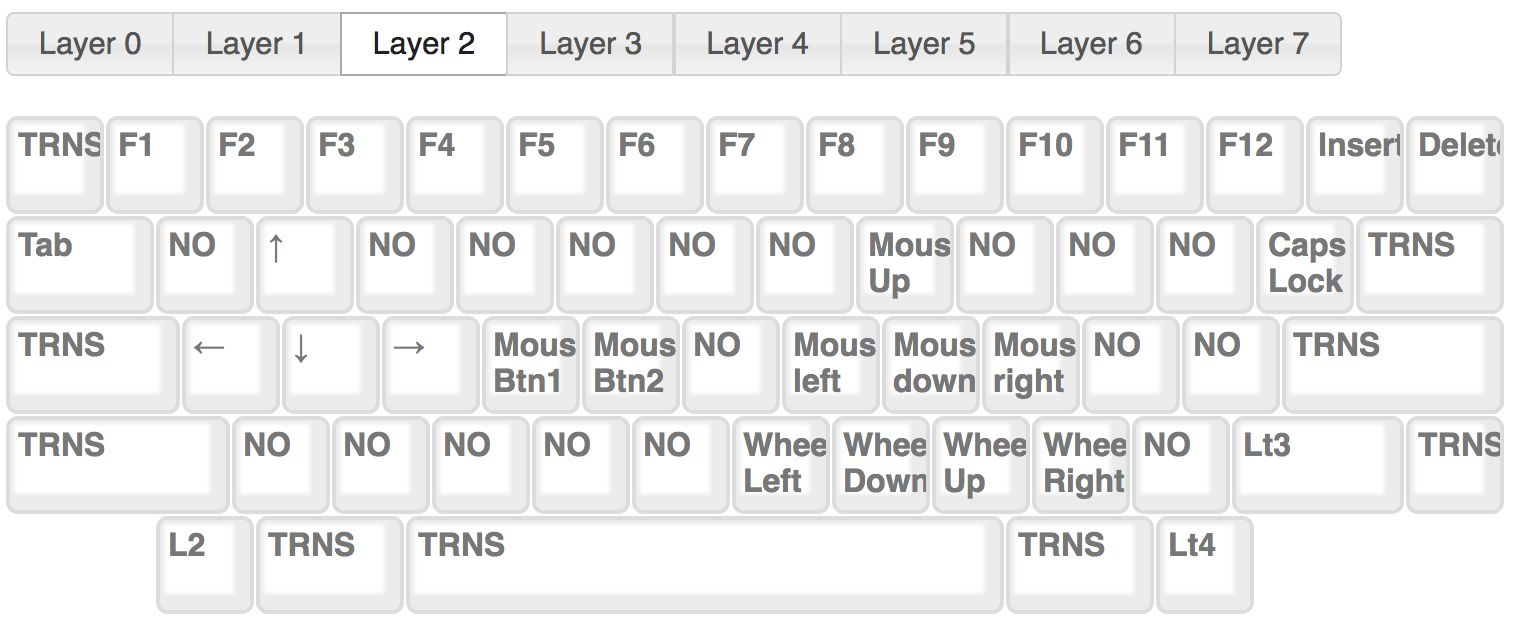Screen dimensions: 1518x624
Task: Click the up arrow key
Action: 305,264
